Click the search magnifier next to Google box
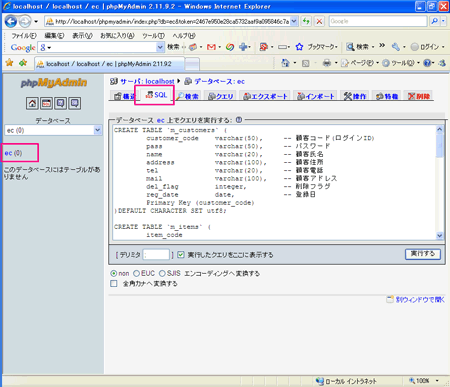The height and width of the screenshot is (387, 450). coord(434,21)
